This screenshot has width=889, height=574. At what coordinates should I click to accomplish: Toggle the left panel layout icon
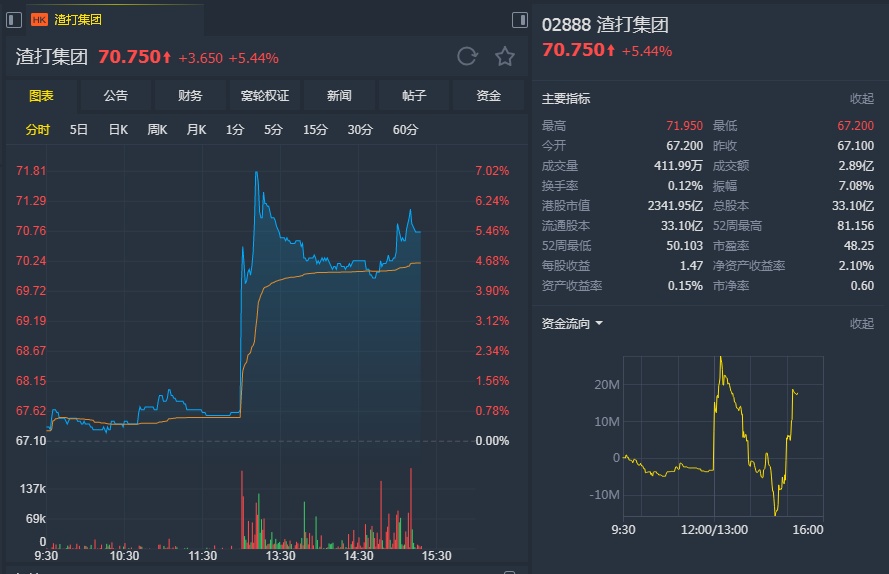(x=15, y=19)
